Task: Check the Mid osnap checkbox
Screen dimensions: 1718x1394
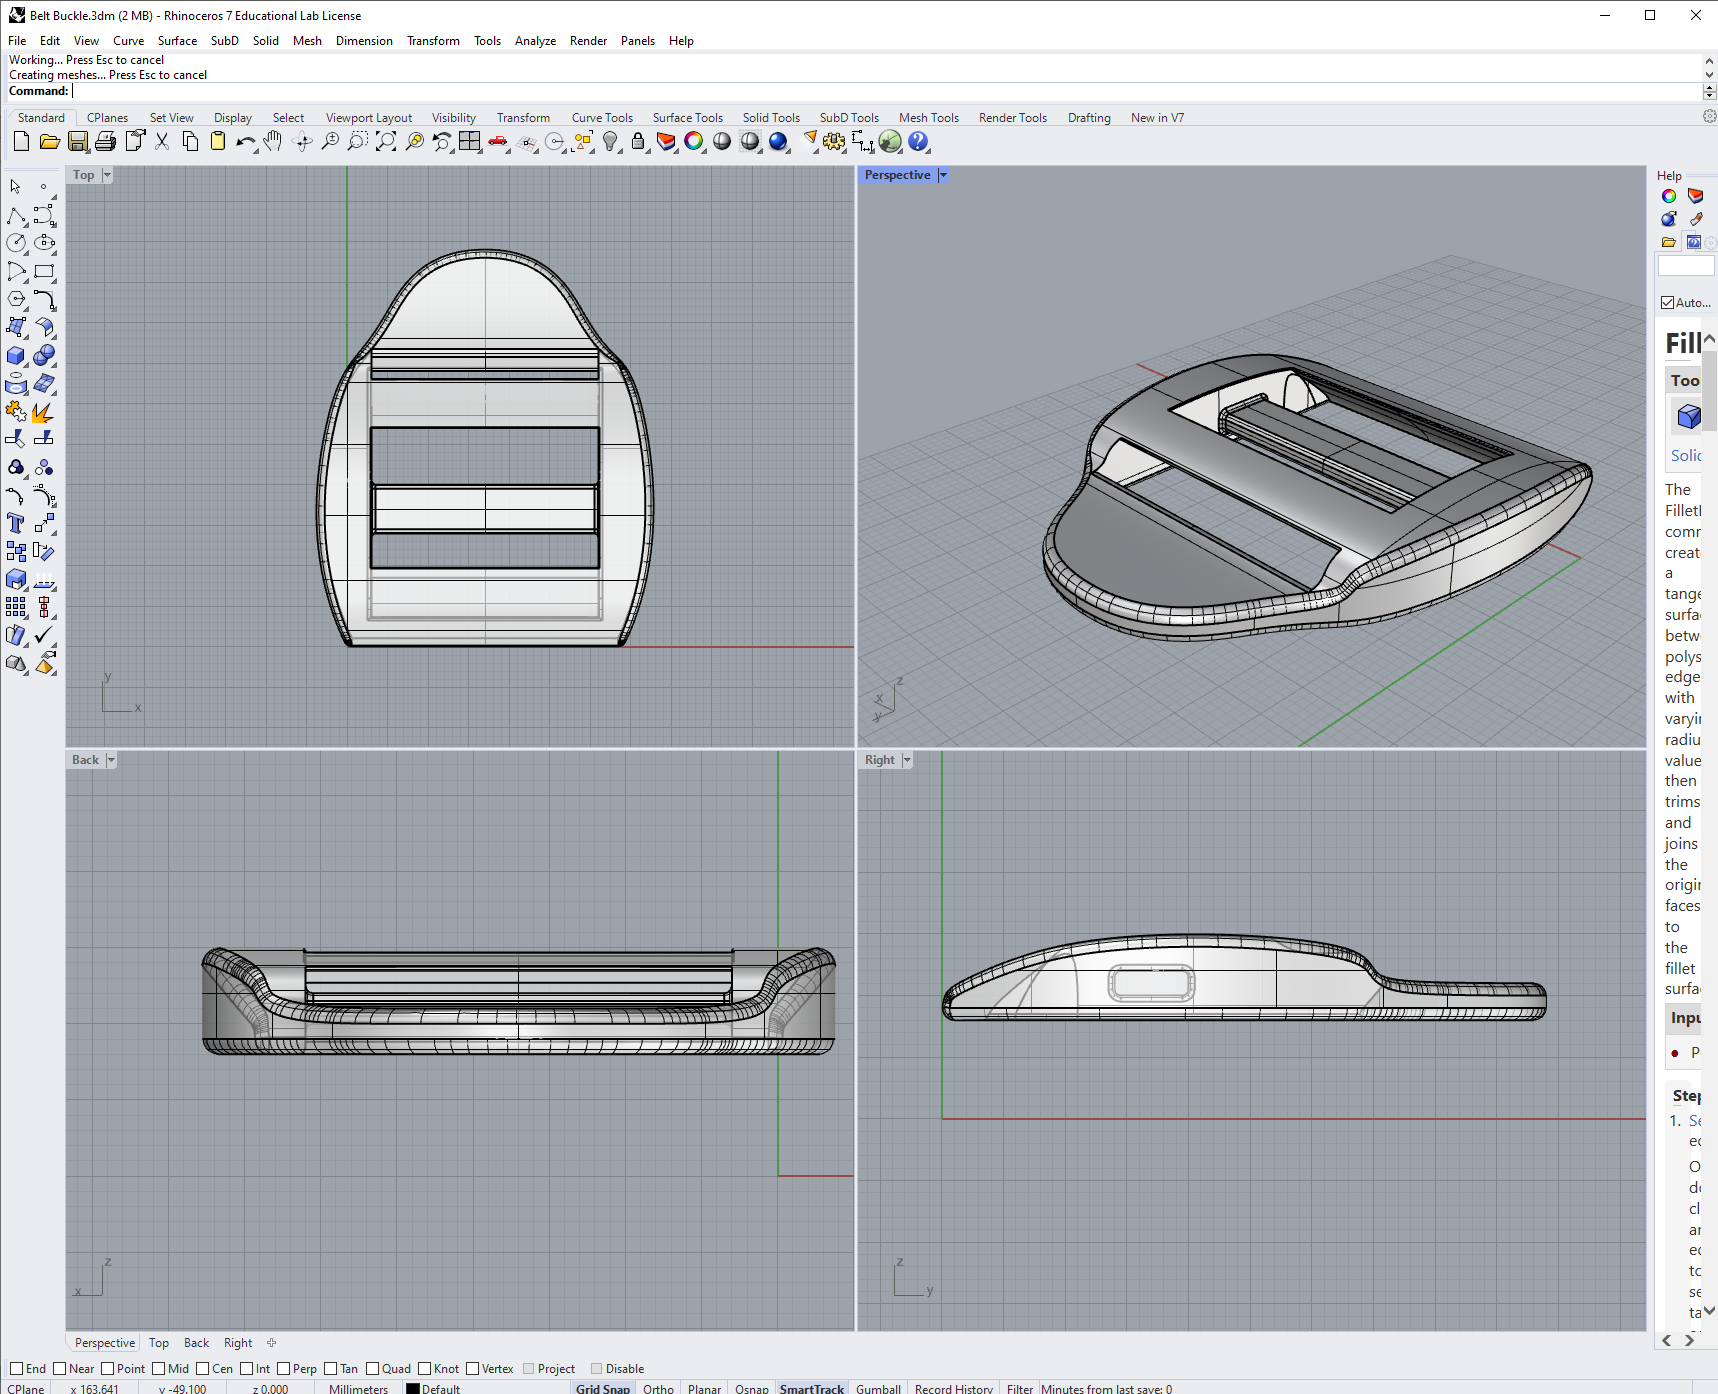Action: pyautogui.click(x=159, y=1369)
